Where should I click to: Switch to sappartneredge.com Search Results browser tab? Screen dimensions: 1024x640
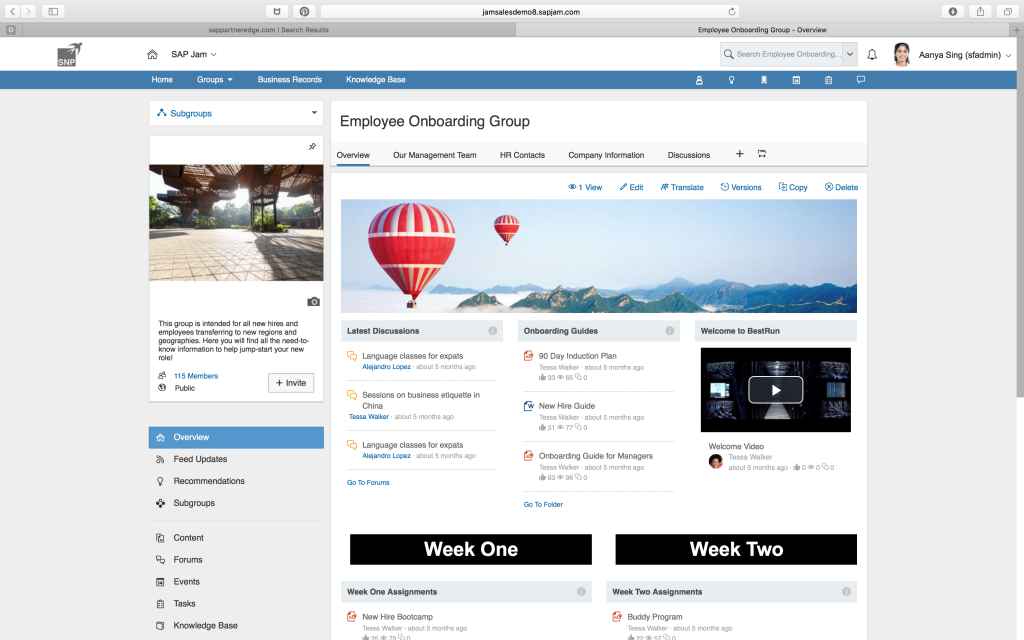click(268, 29)
